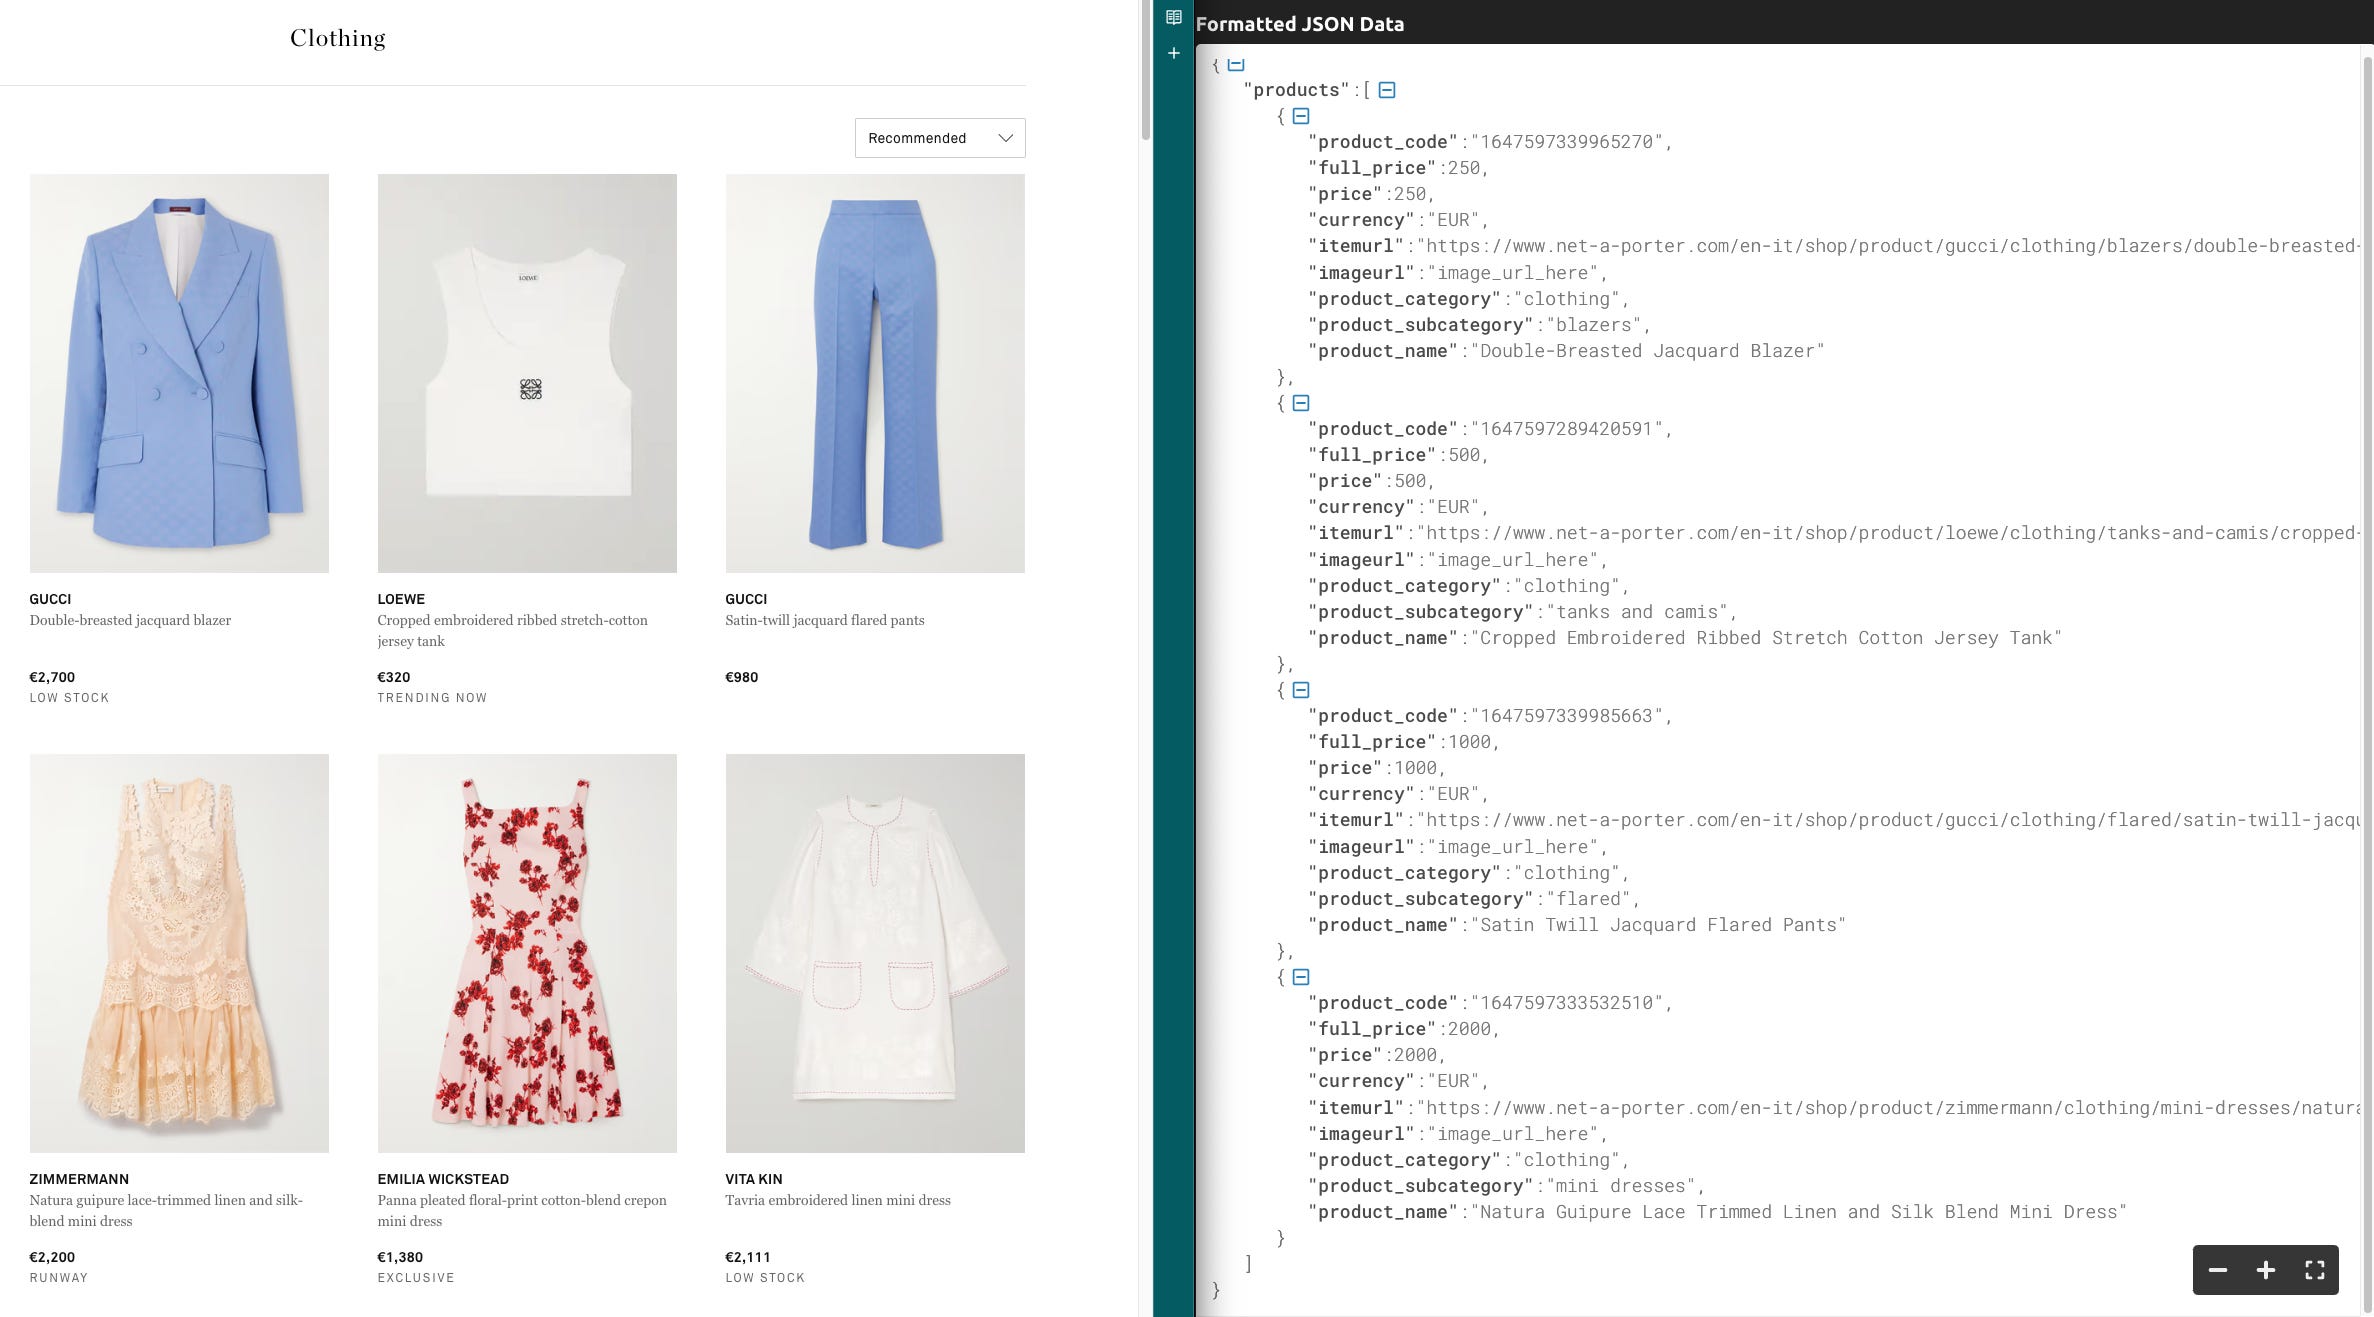Open the Loewe white tank product image

tap(527, 373)
